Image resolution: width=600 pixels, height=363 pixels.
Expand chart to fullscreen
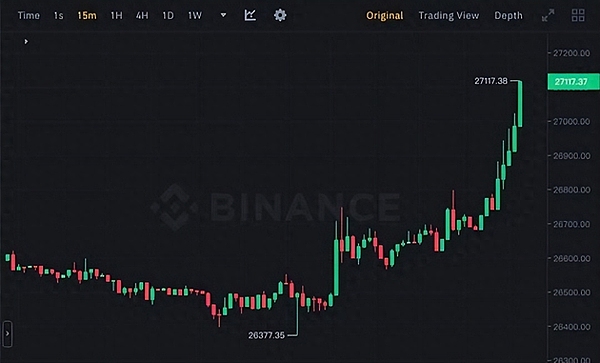548,15
